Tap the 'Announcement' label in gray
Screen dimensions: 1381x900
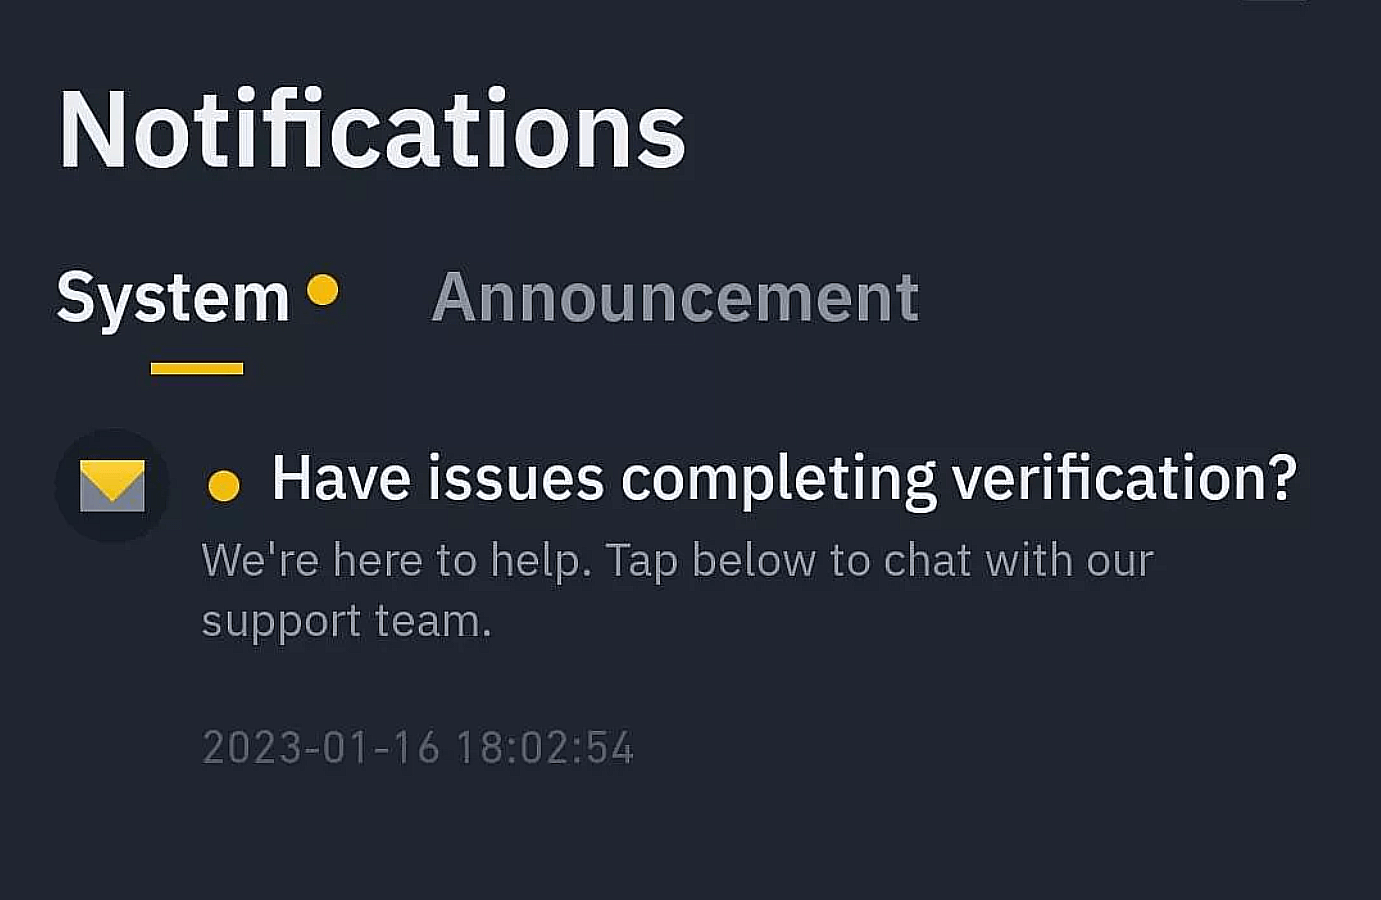coord(675,298)
